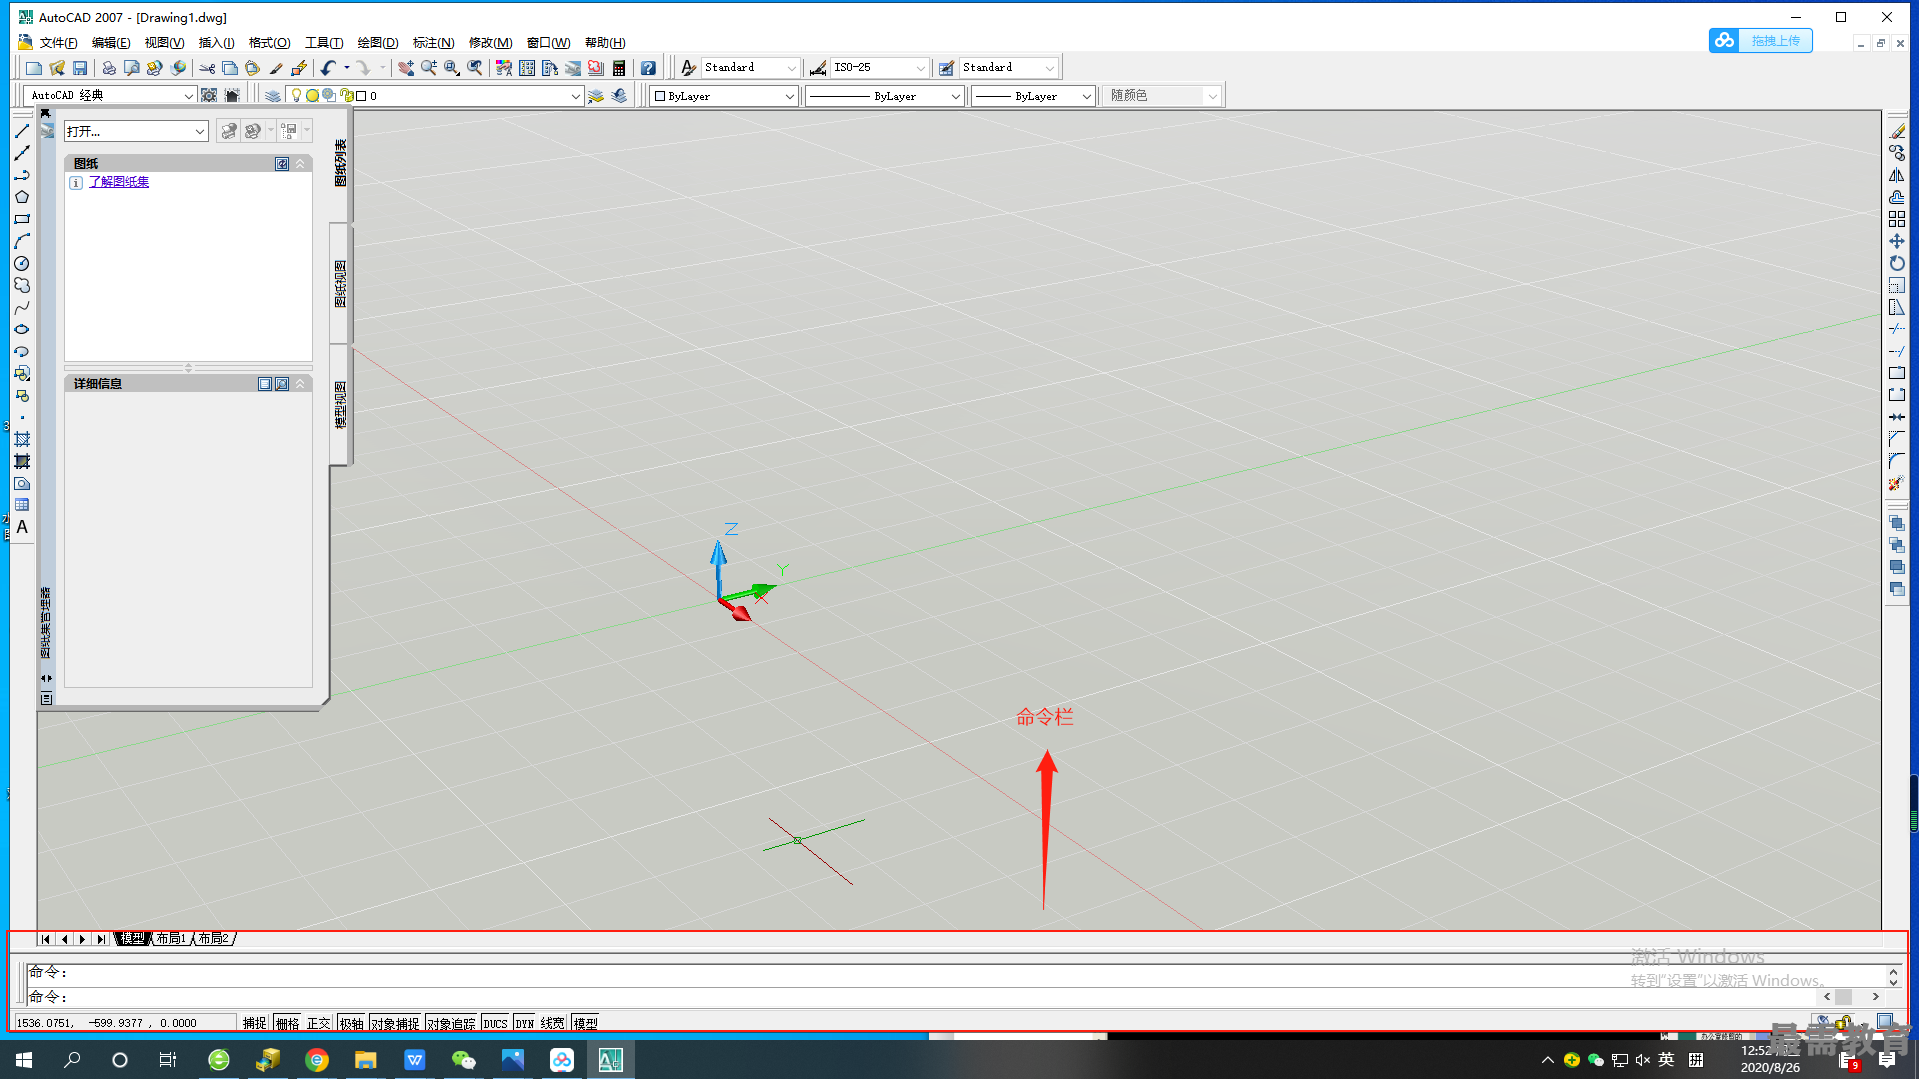Collapse the 图纸 panel section

pos(300,163)
